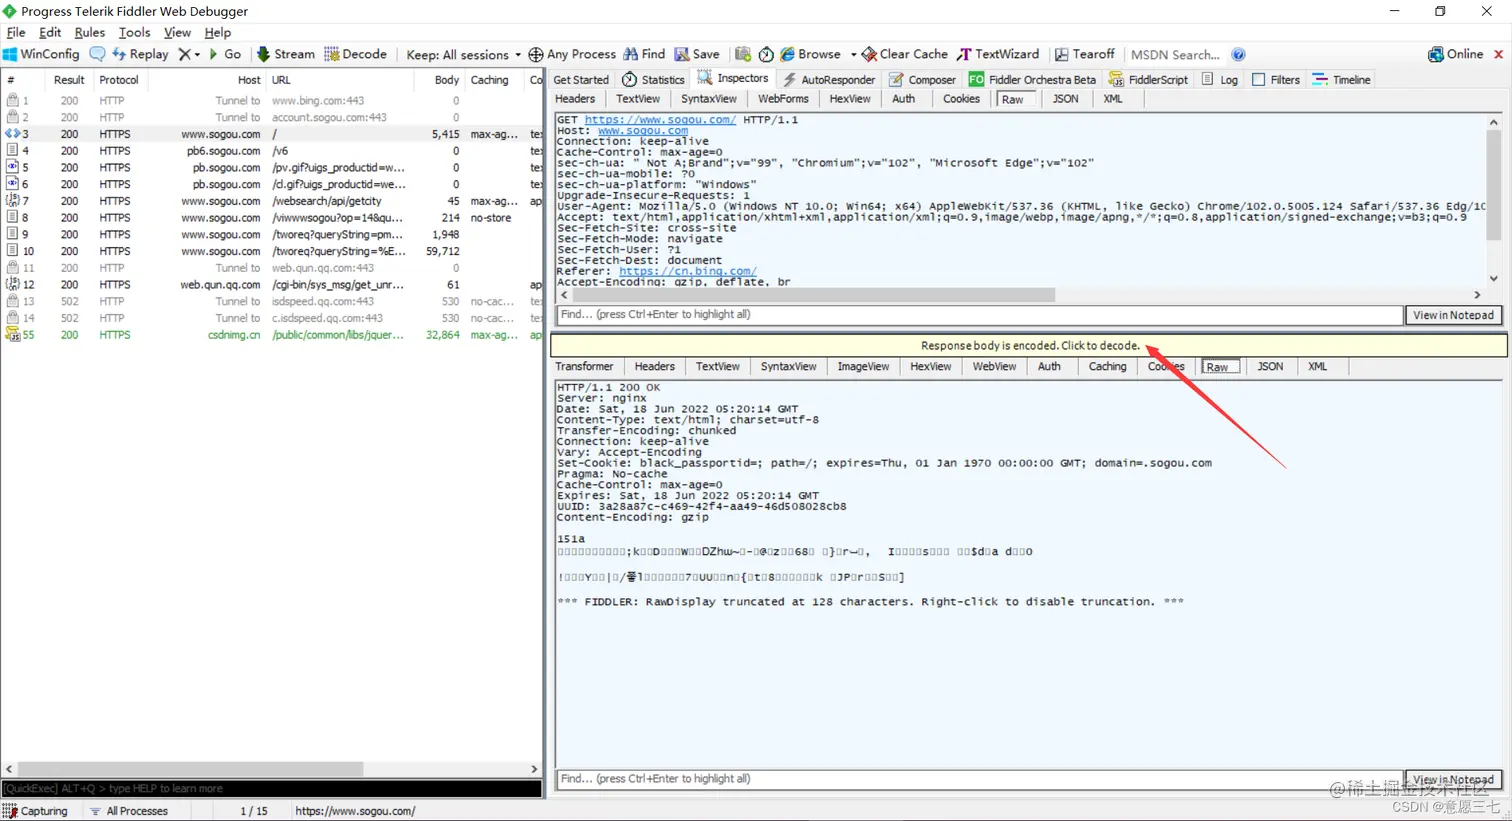Click the request pane horizontal scrollbar thumb
The image size is (1512, 821).
pos(814,295)
